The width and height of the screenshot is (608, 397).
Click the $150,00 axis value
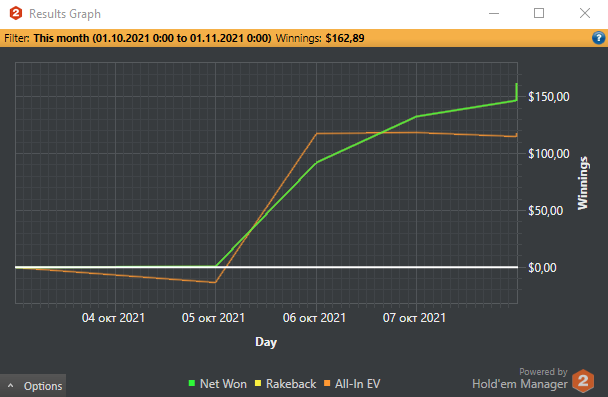(x=549, y=97)
